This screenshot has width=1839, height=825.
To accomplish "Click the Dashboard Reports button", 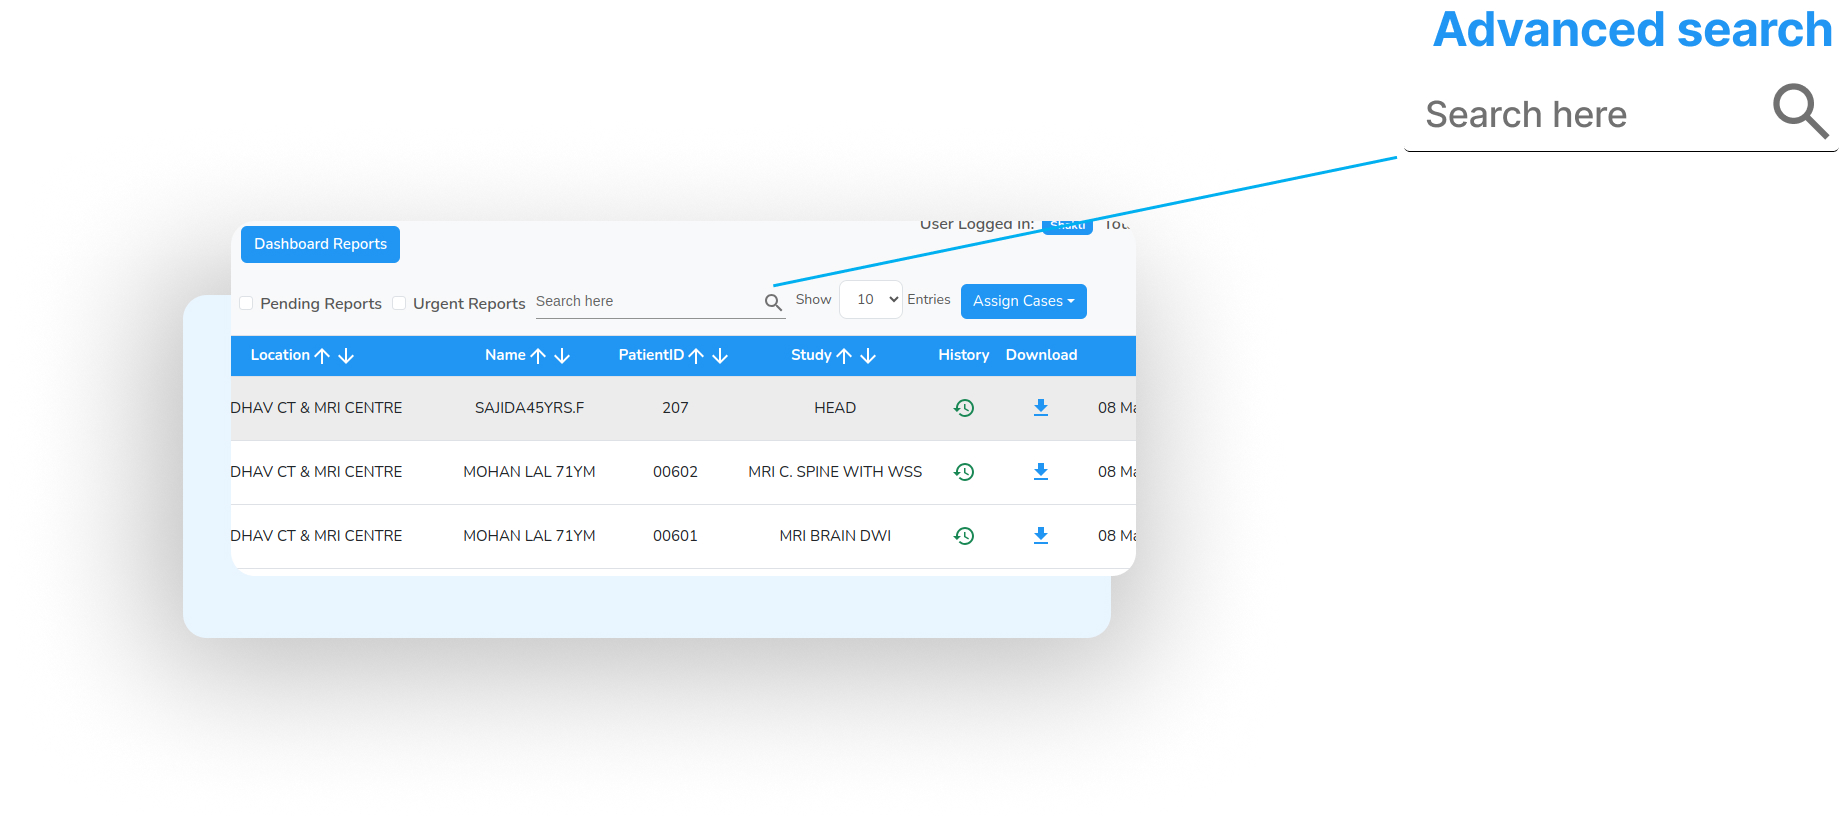I will [320, 244].
